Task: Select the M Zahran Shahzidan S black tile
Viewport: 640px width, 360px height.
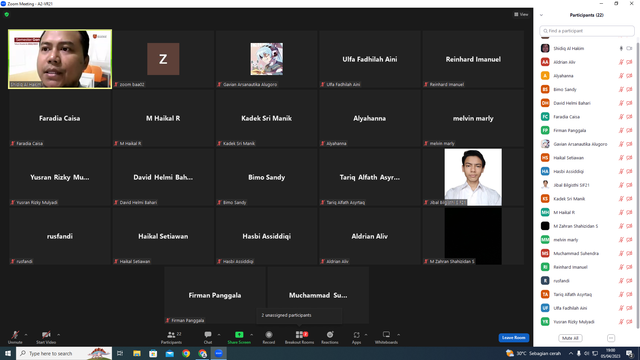Action: 473,236
